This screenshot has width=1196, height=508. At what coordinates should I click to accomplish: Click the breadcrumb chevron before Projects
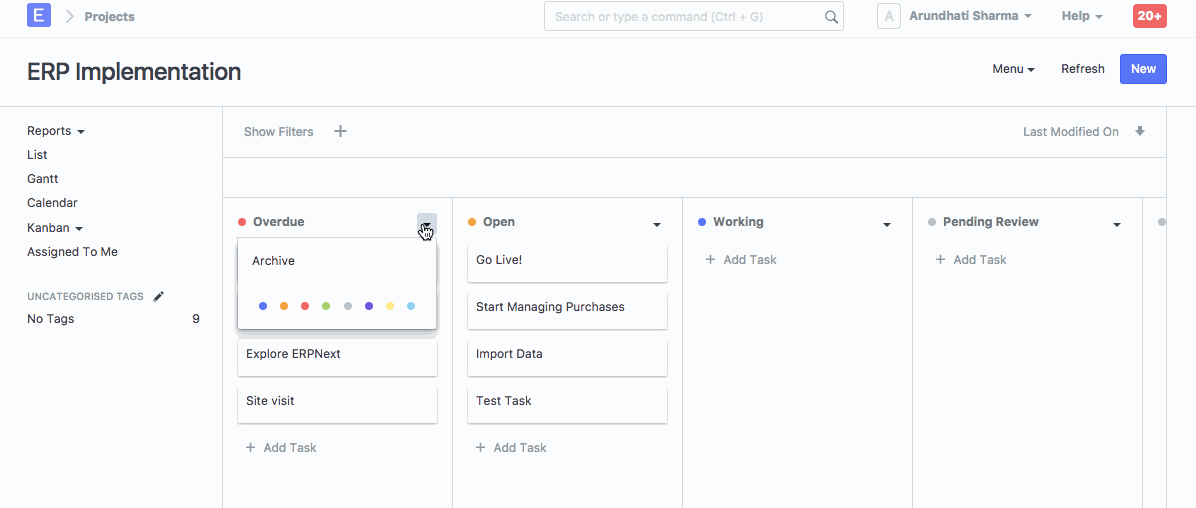click(70, 16)
